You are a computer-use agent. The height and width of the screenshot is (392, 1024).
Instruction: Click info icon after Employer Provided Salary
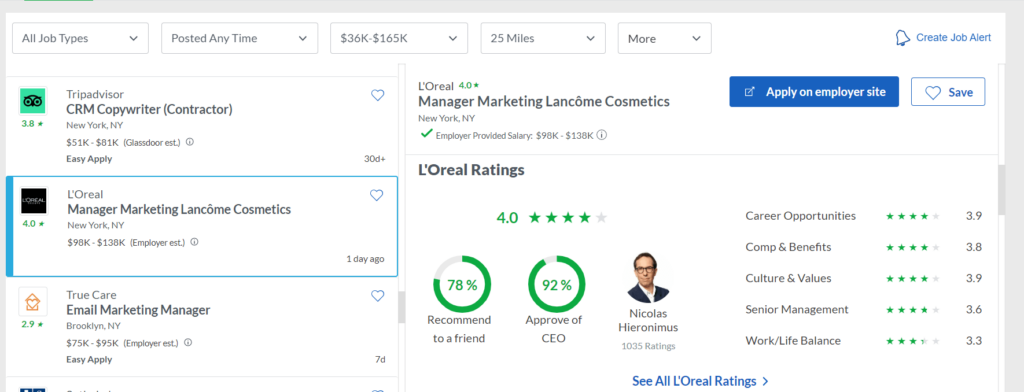tap(602, 135)
